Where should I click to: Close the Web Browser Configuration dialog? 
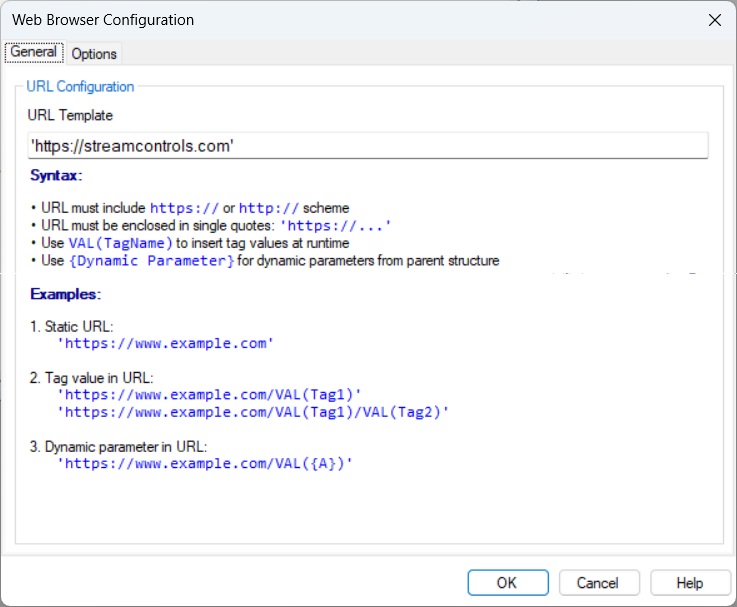[714, 20]
